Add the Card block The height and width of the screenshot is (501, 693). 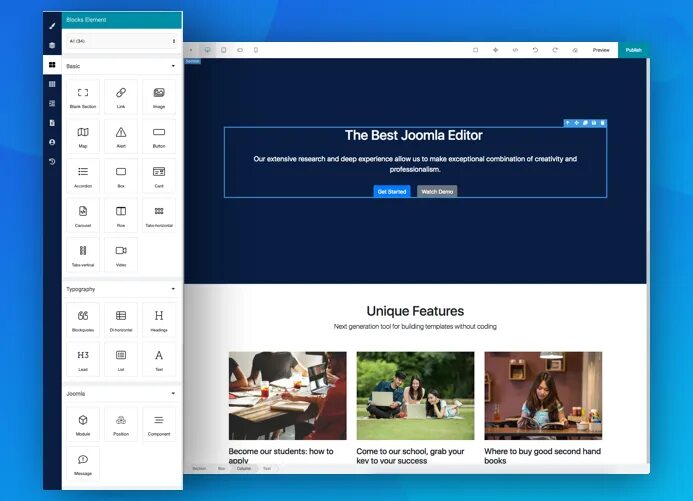pyautogui.click(x=159, y=176)
